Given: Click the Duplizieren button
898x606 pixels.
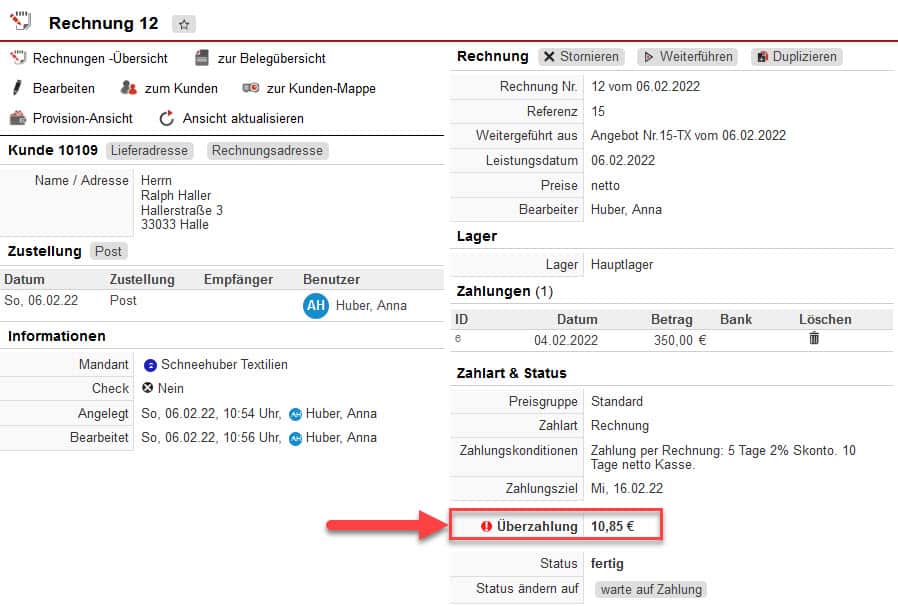Looking at the screenshot, I should pos(796,57).
